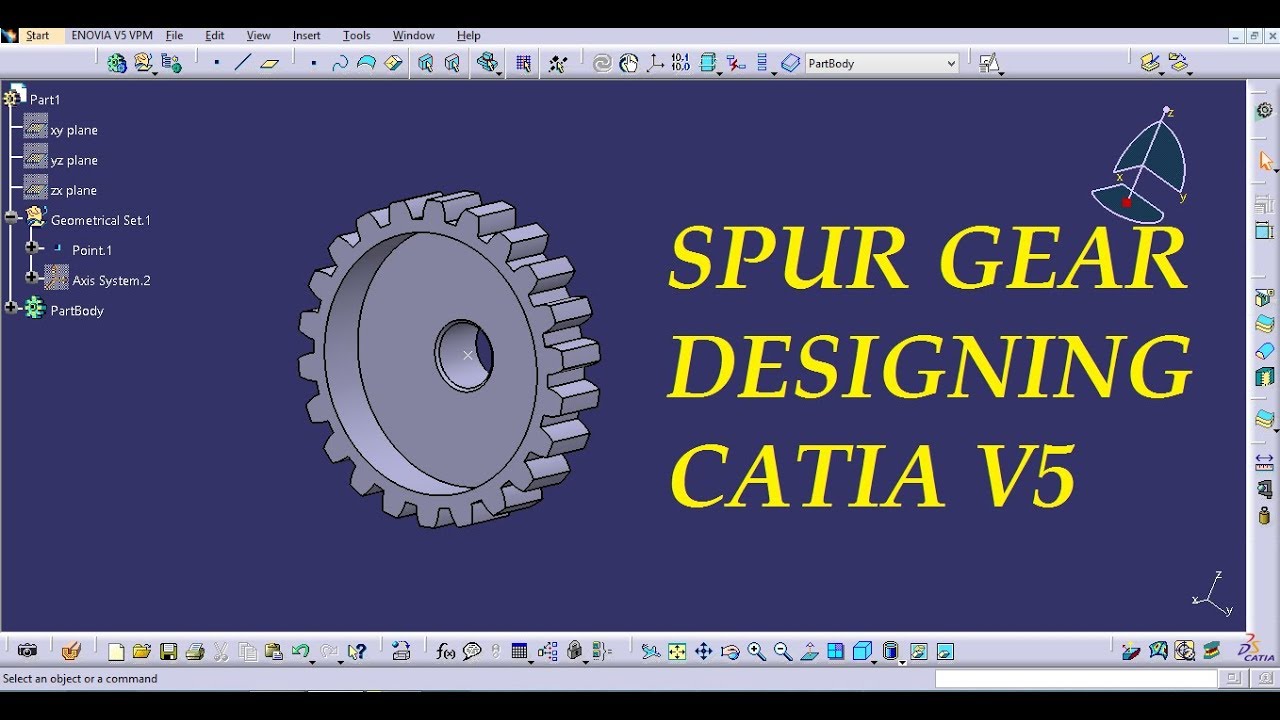Select the Line tool
Image resolution: width=1280 pixels, height=720 pixels.
point(243,63)
